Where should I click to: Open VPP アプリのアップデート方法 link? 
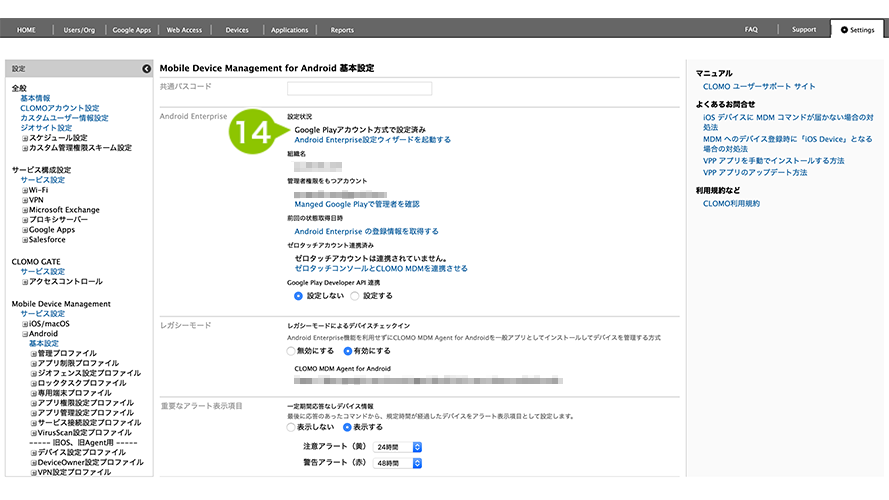755,172
